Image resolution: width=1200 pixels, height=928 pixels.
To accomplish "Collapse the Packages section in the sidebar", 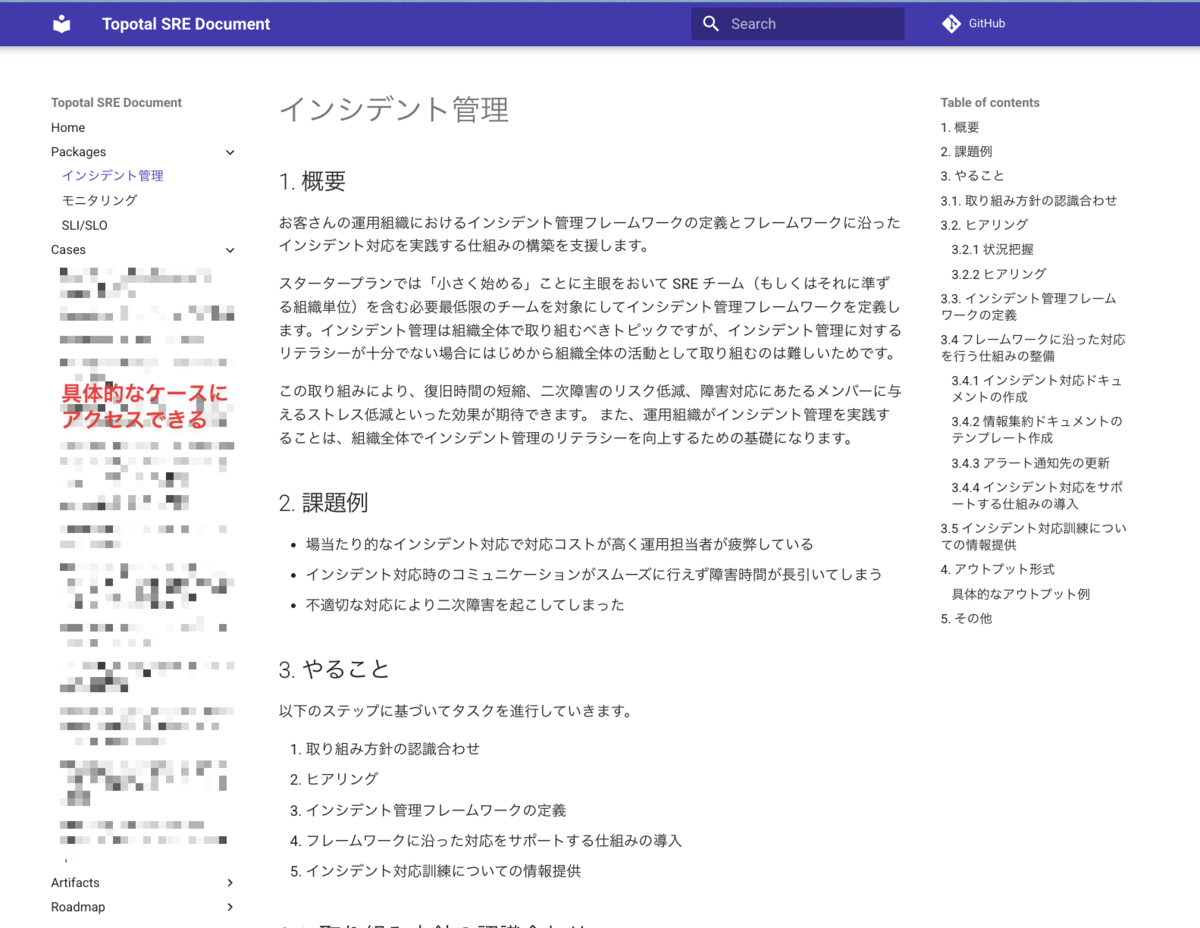I will click(x=229, y=152).
